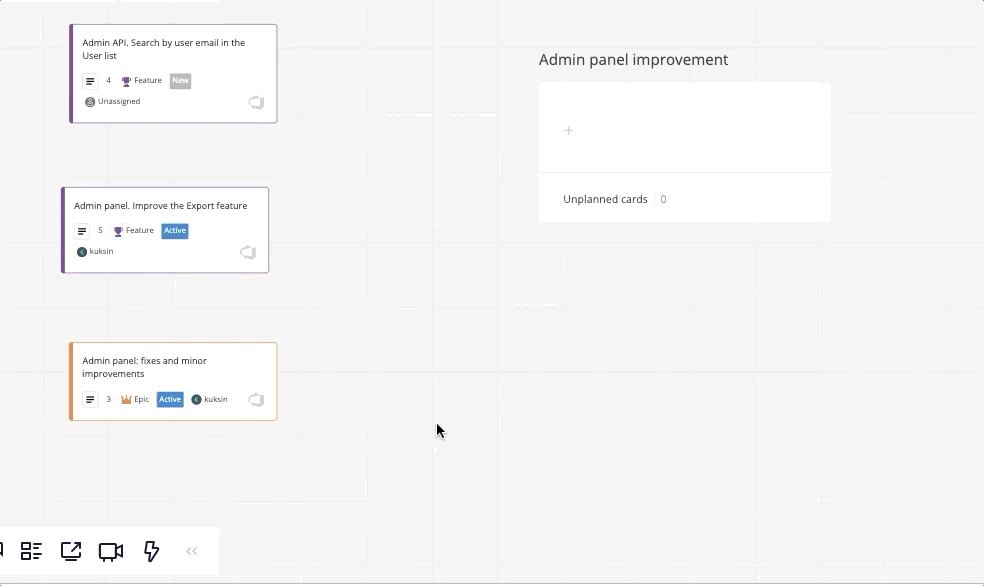Toggle description icon on fixes and minor improvements card
The image size is (984, 586).
pos(90,400)
